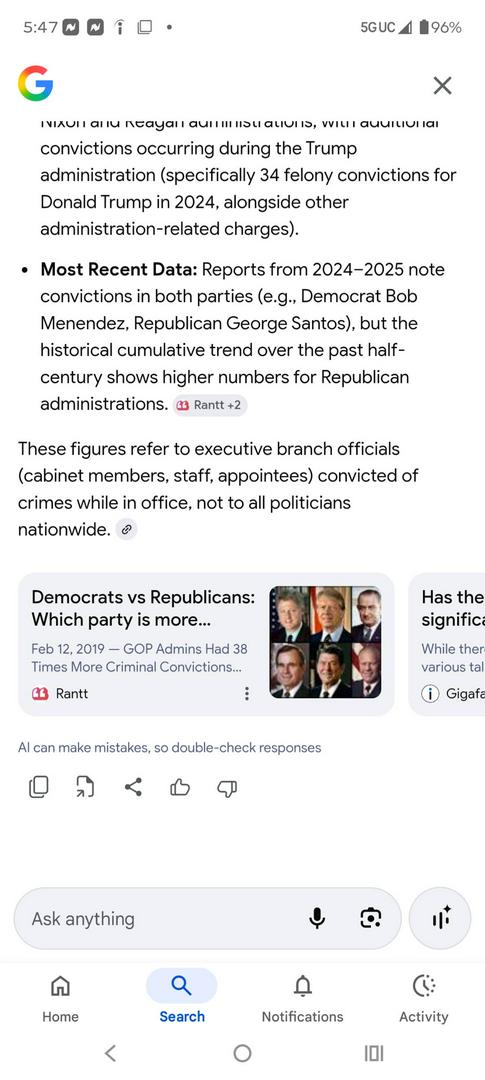Share the AI response
The width and height of the screenshot is (485, 1080).
click(x=133, y=787)
